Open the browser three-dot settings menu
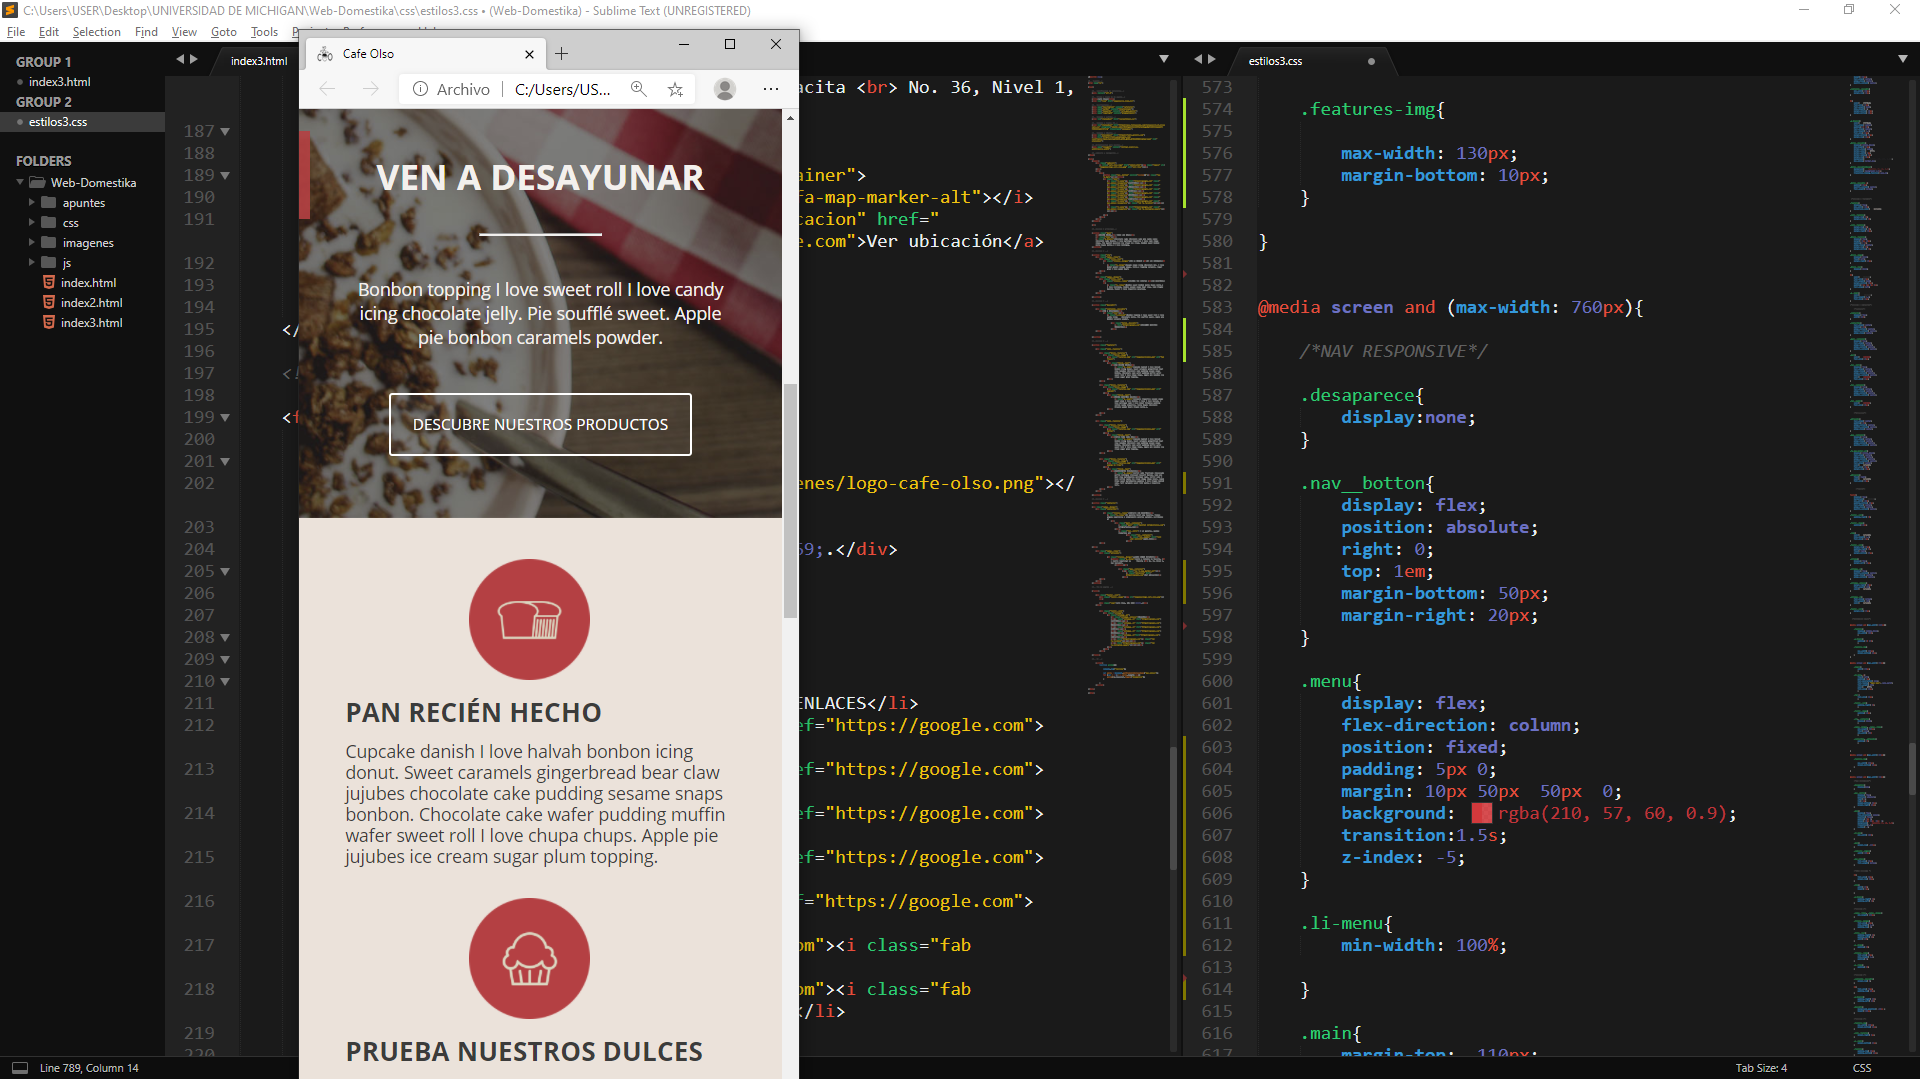1920x1079 pixels. [771, 89]
